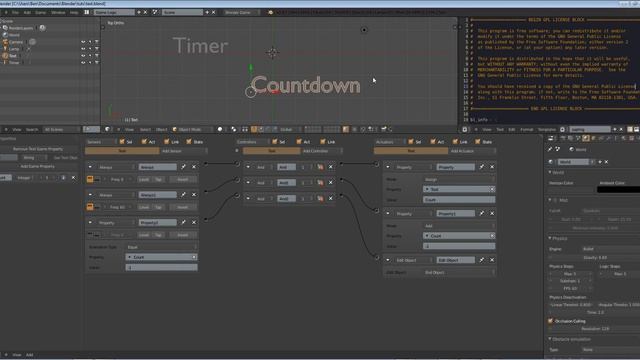Toggle true level triggering on first Always sensor
Image resolution: width=640 pixels, height=360 pixels.
tap(90, 179)
